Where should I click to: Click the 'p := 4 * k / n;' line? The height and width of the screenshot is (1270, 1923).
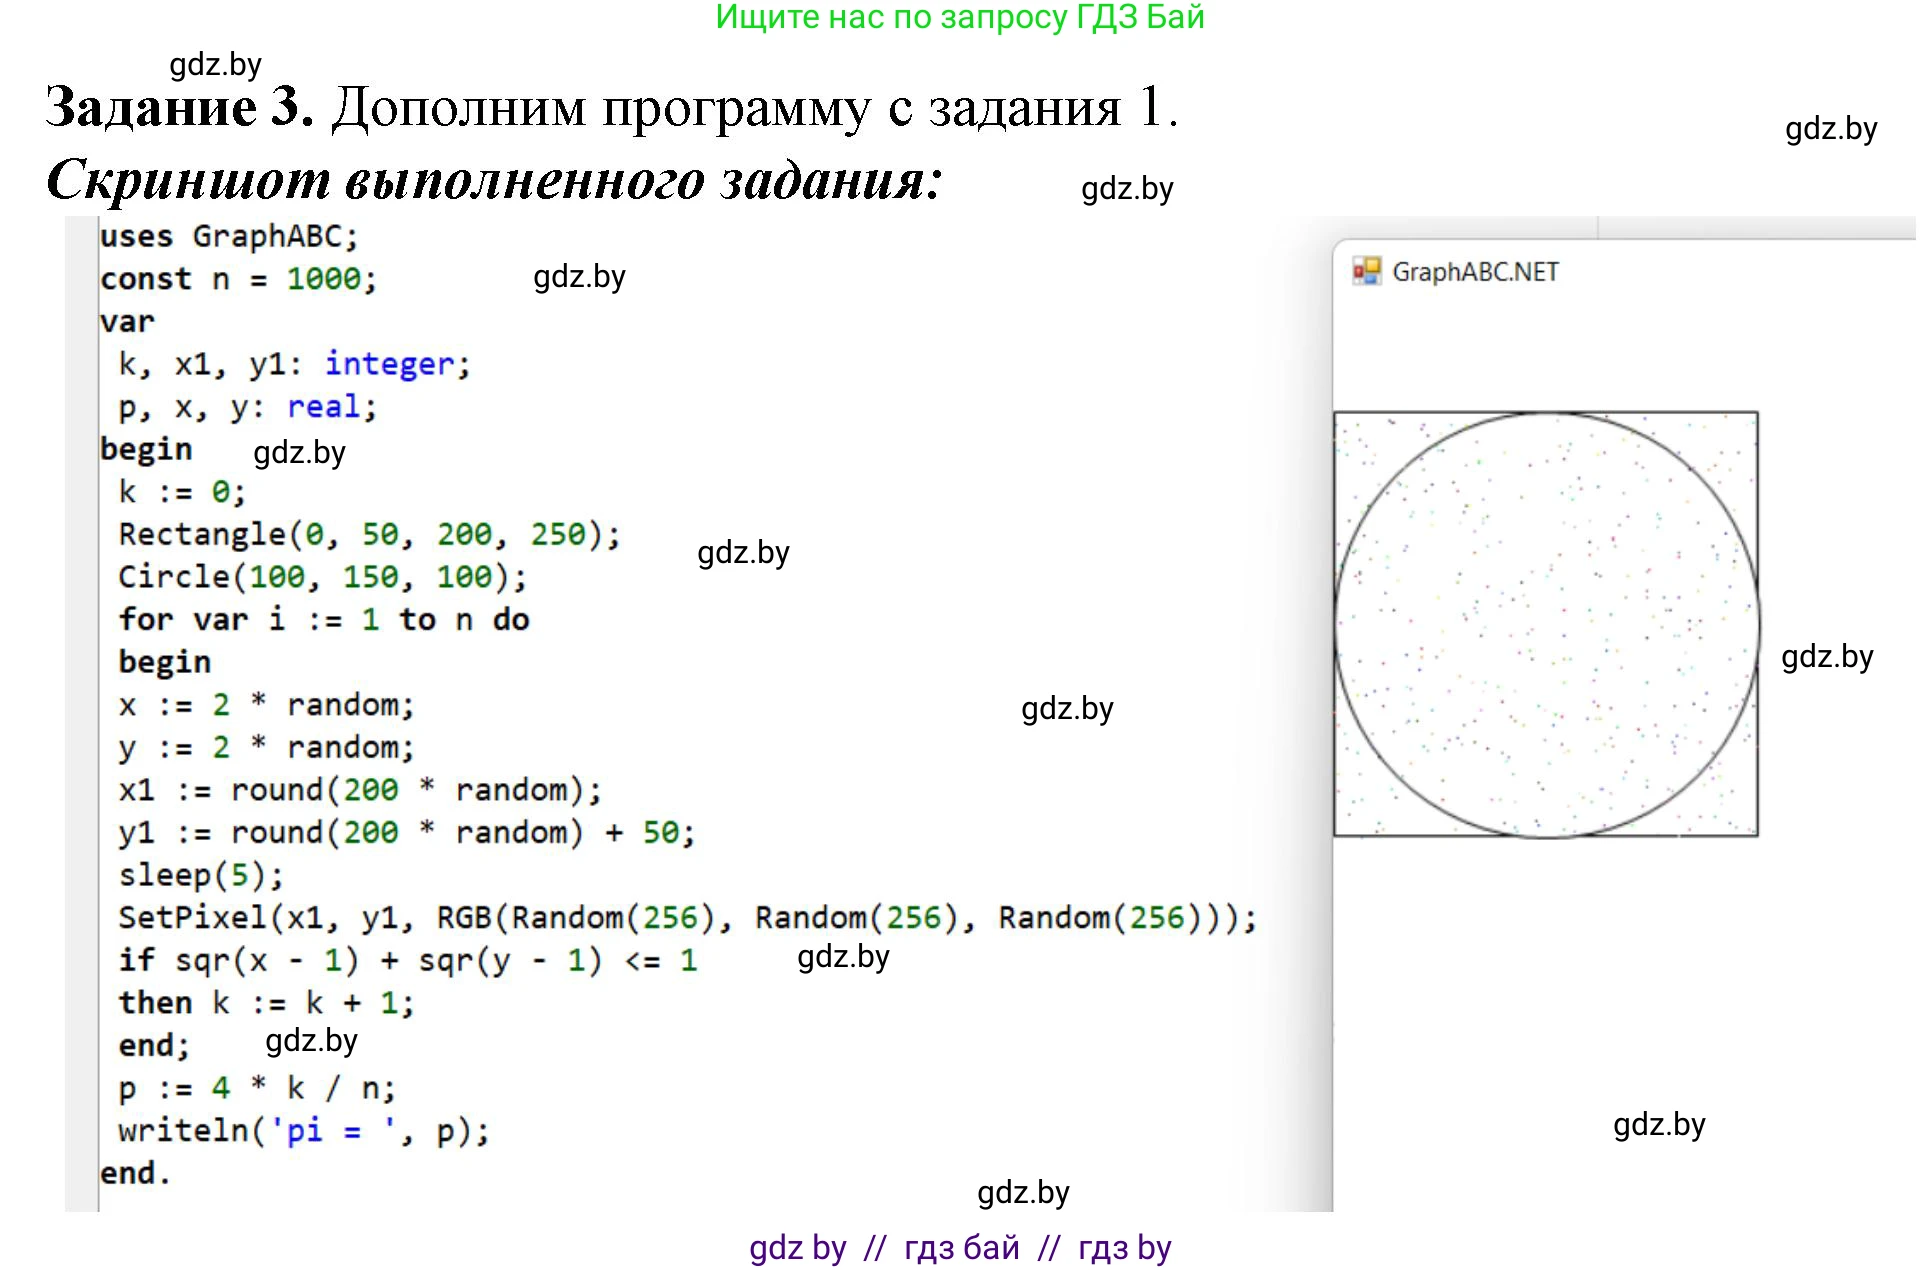pos(257,1088)
